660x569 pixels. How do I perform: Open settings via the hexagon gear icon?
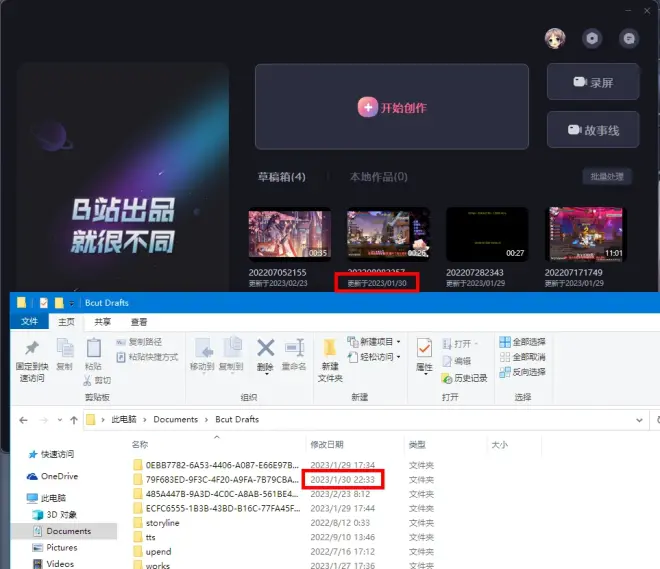tap(593, 38)
